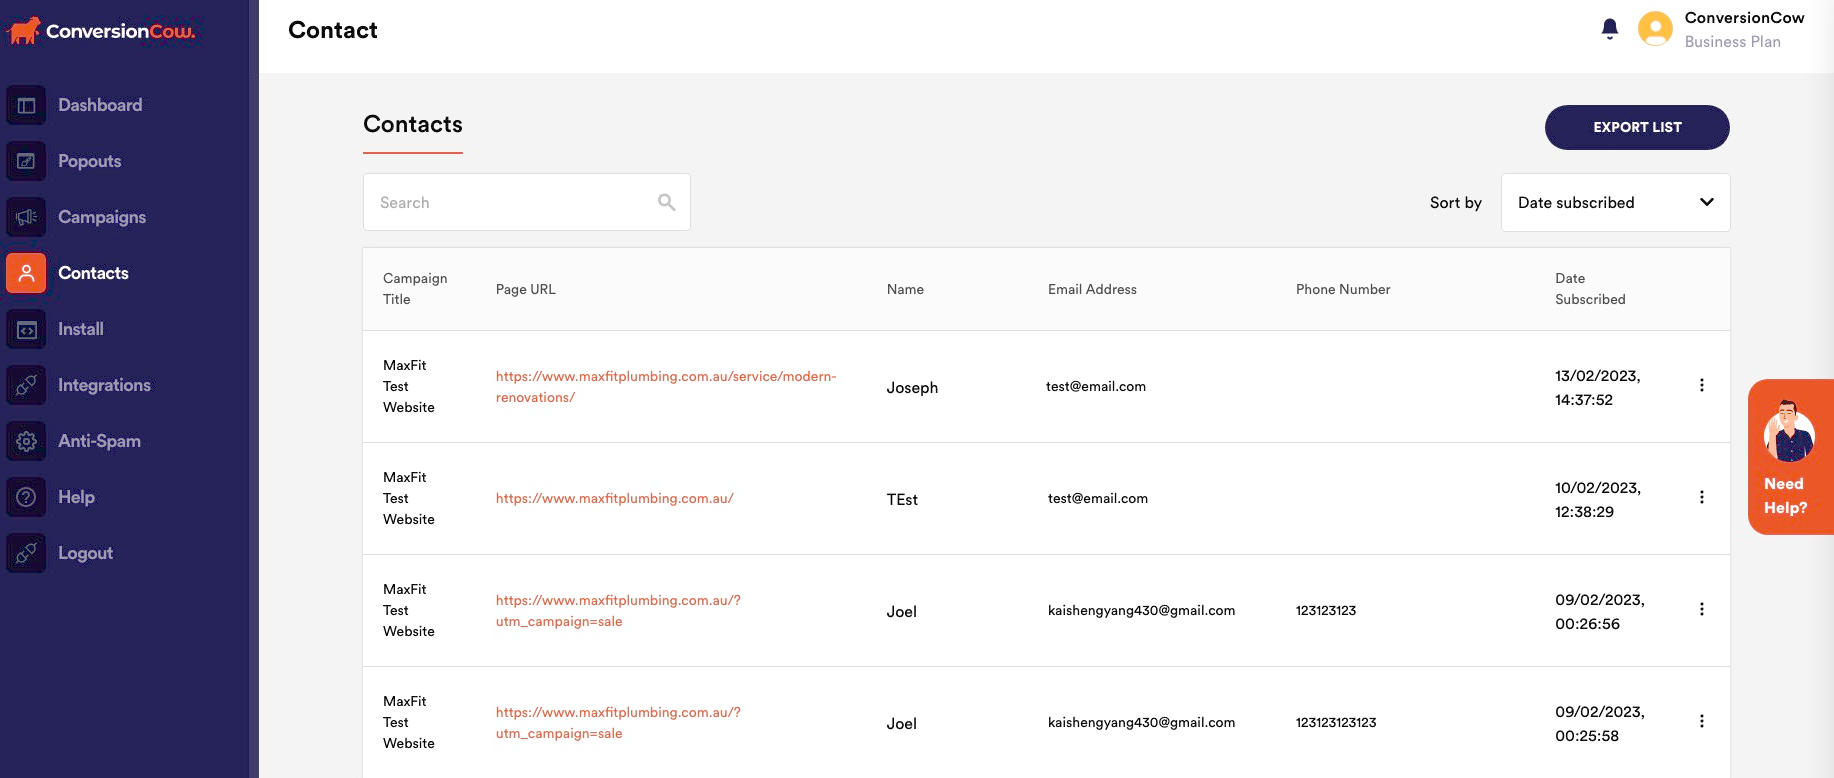Go to Anti-Spam menu item
Image resolution: width=1834 pixels, height=778 pixels.
[x=99, y=441]
